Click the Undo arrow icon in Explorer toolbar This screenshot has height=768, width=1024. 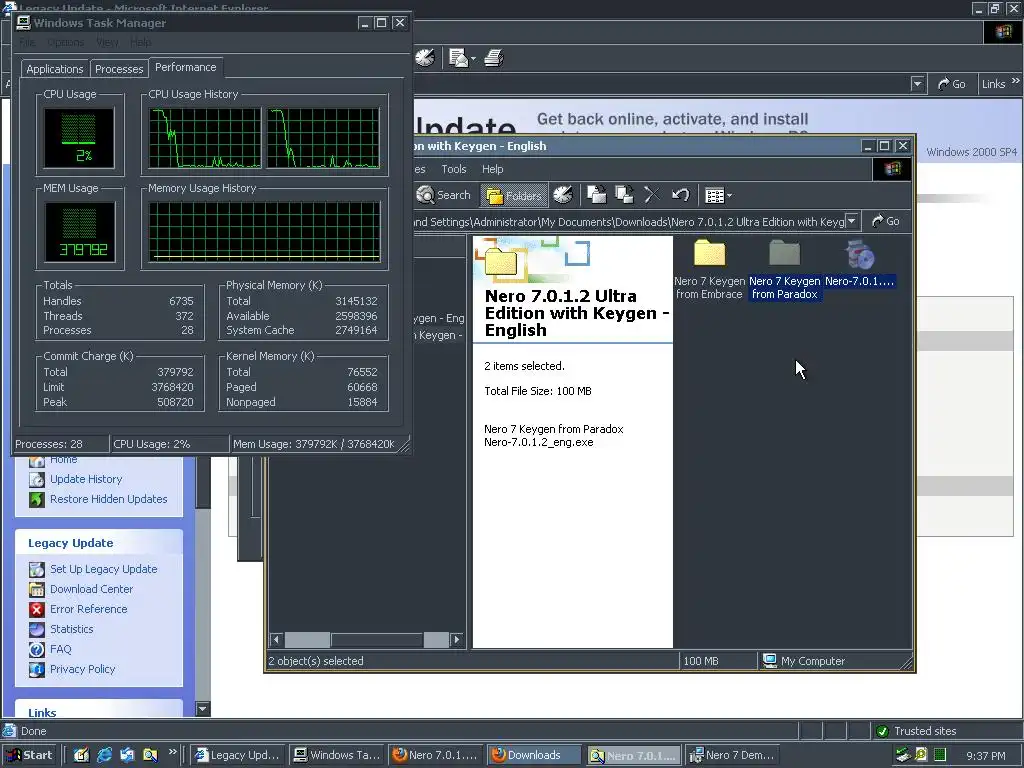point(680,195)
